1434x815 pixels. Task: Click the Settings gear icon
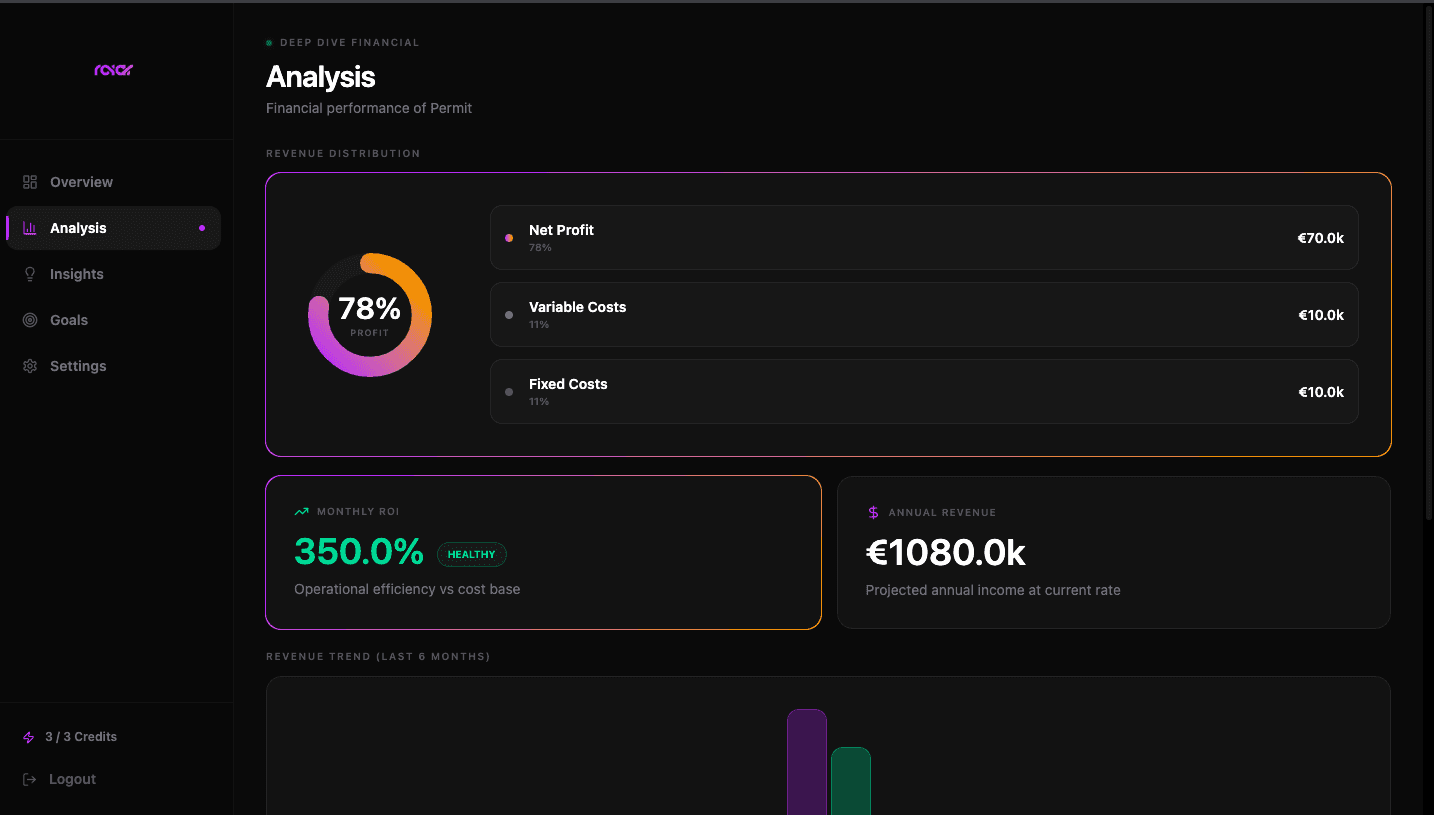pos(30,366)
